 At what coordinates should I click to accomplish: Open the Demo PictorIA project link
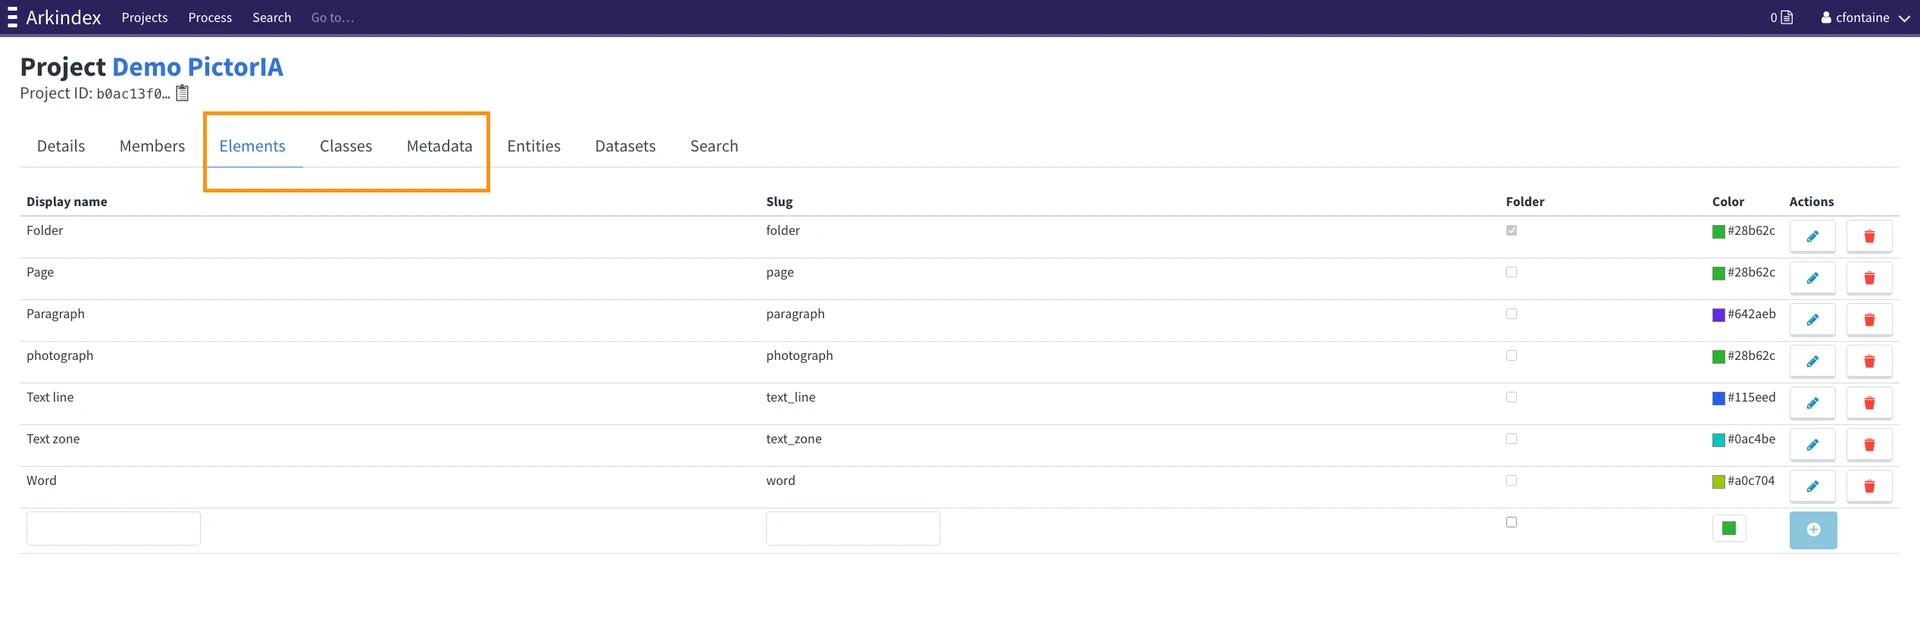point(197,67)
